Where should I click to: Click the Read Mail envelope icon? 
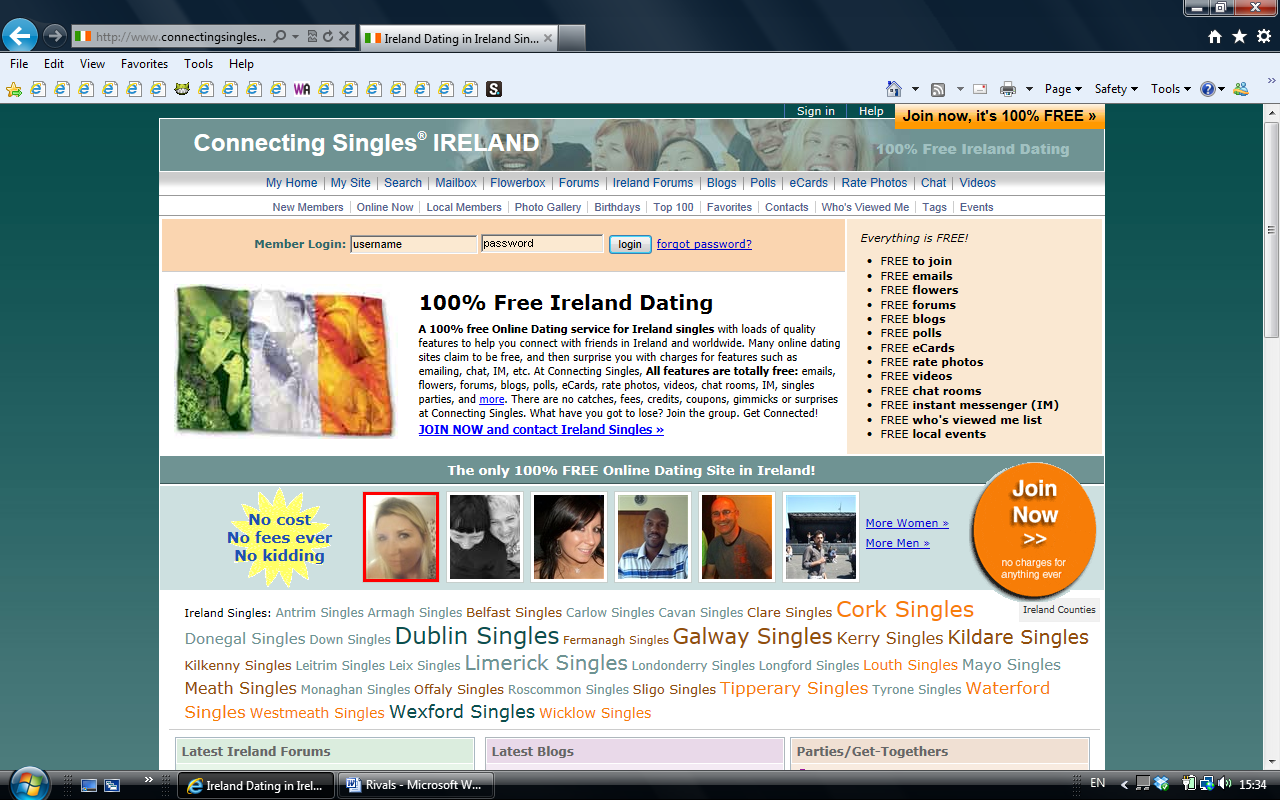coord(980,89)
